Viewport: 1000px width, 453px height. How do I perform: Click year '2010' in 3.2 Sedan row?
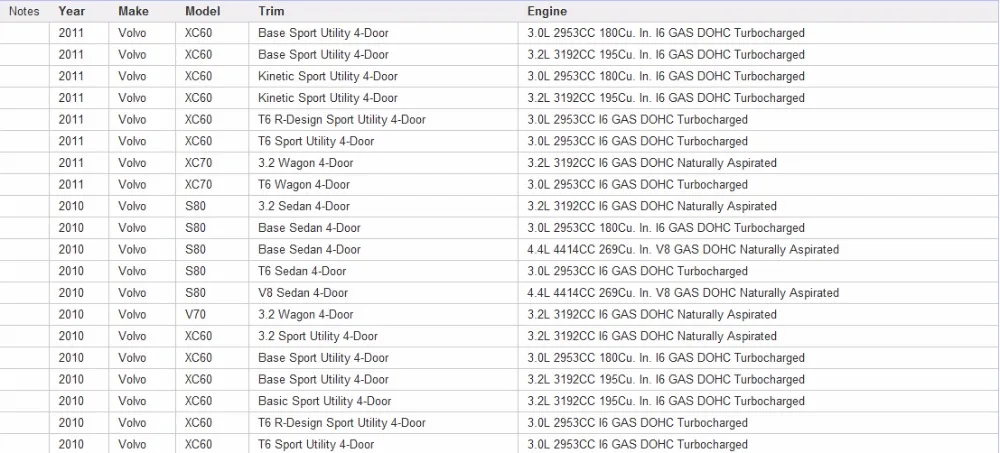(x=79, y=206)
